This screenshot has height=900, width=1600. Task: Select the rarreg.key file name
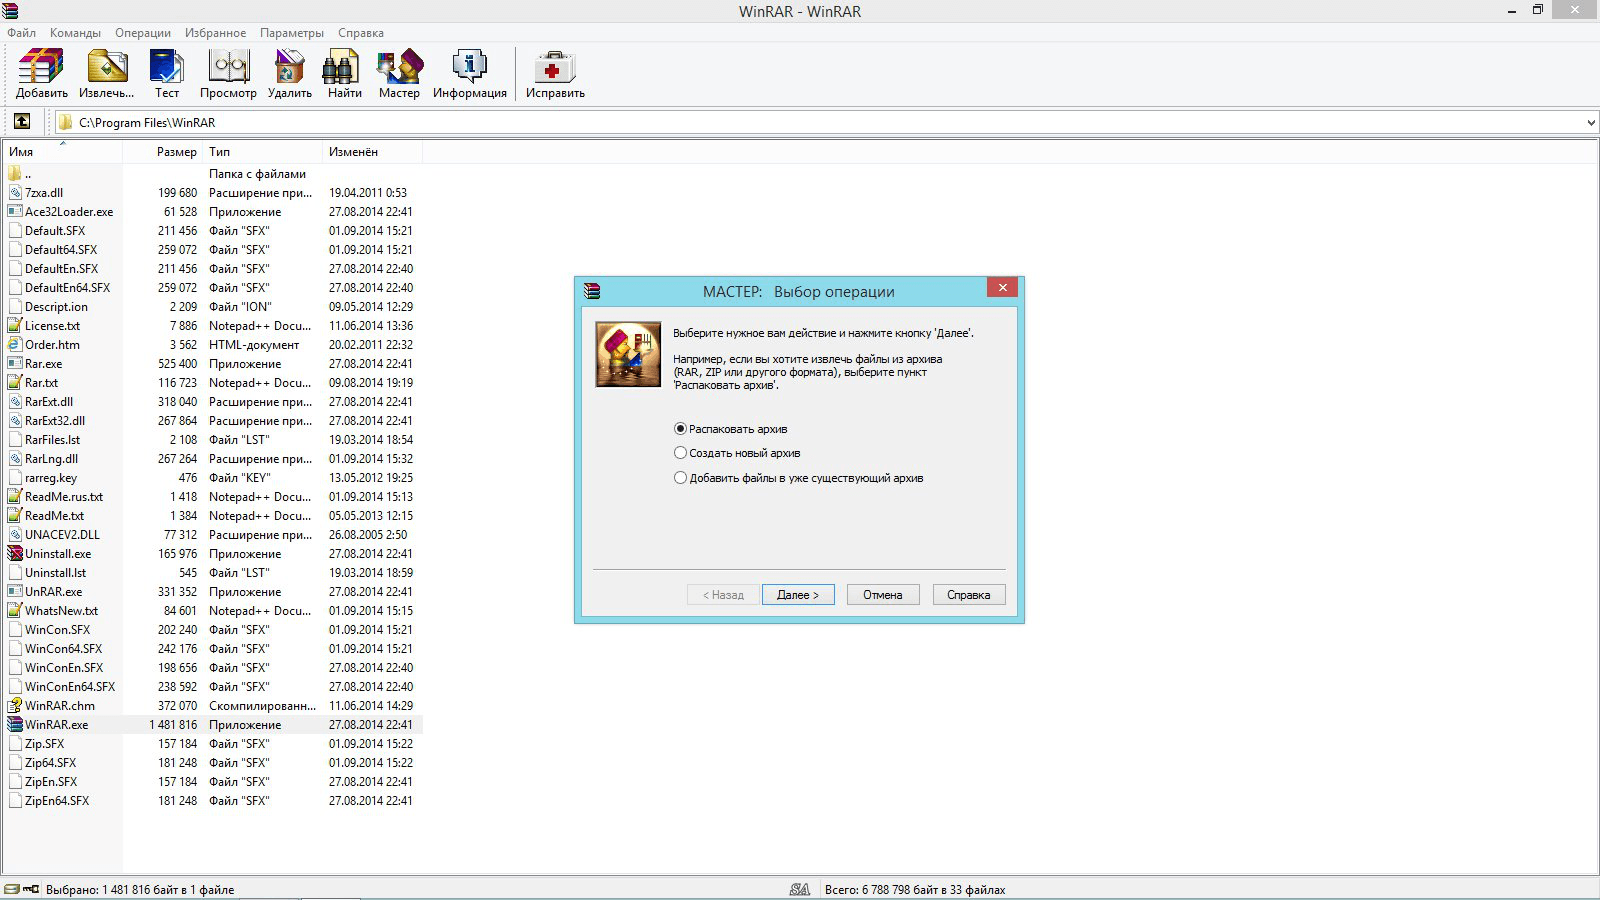click(51, 478)
